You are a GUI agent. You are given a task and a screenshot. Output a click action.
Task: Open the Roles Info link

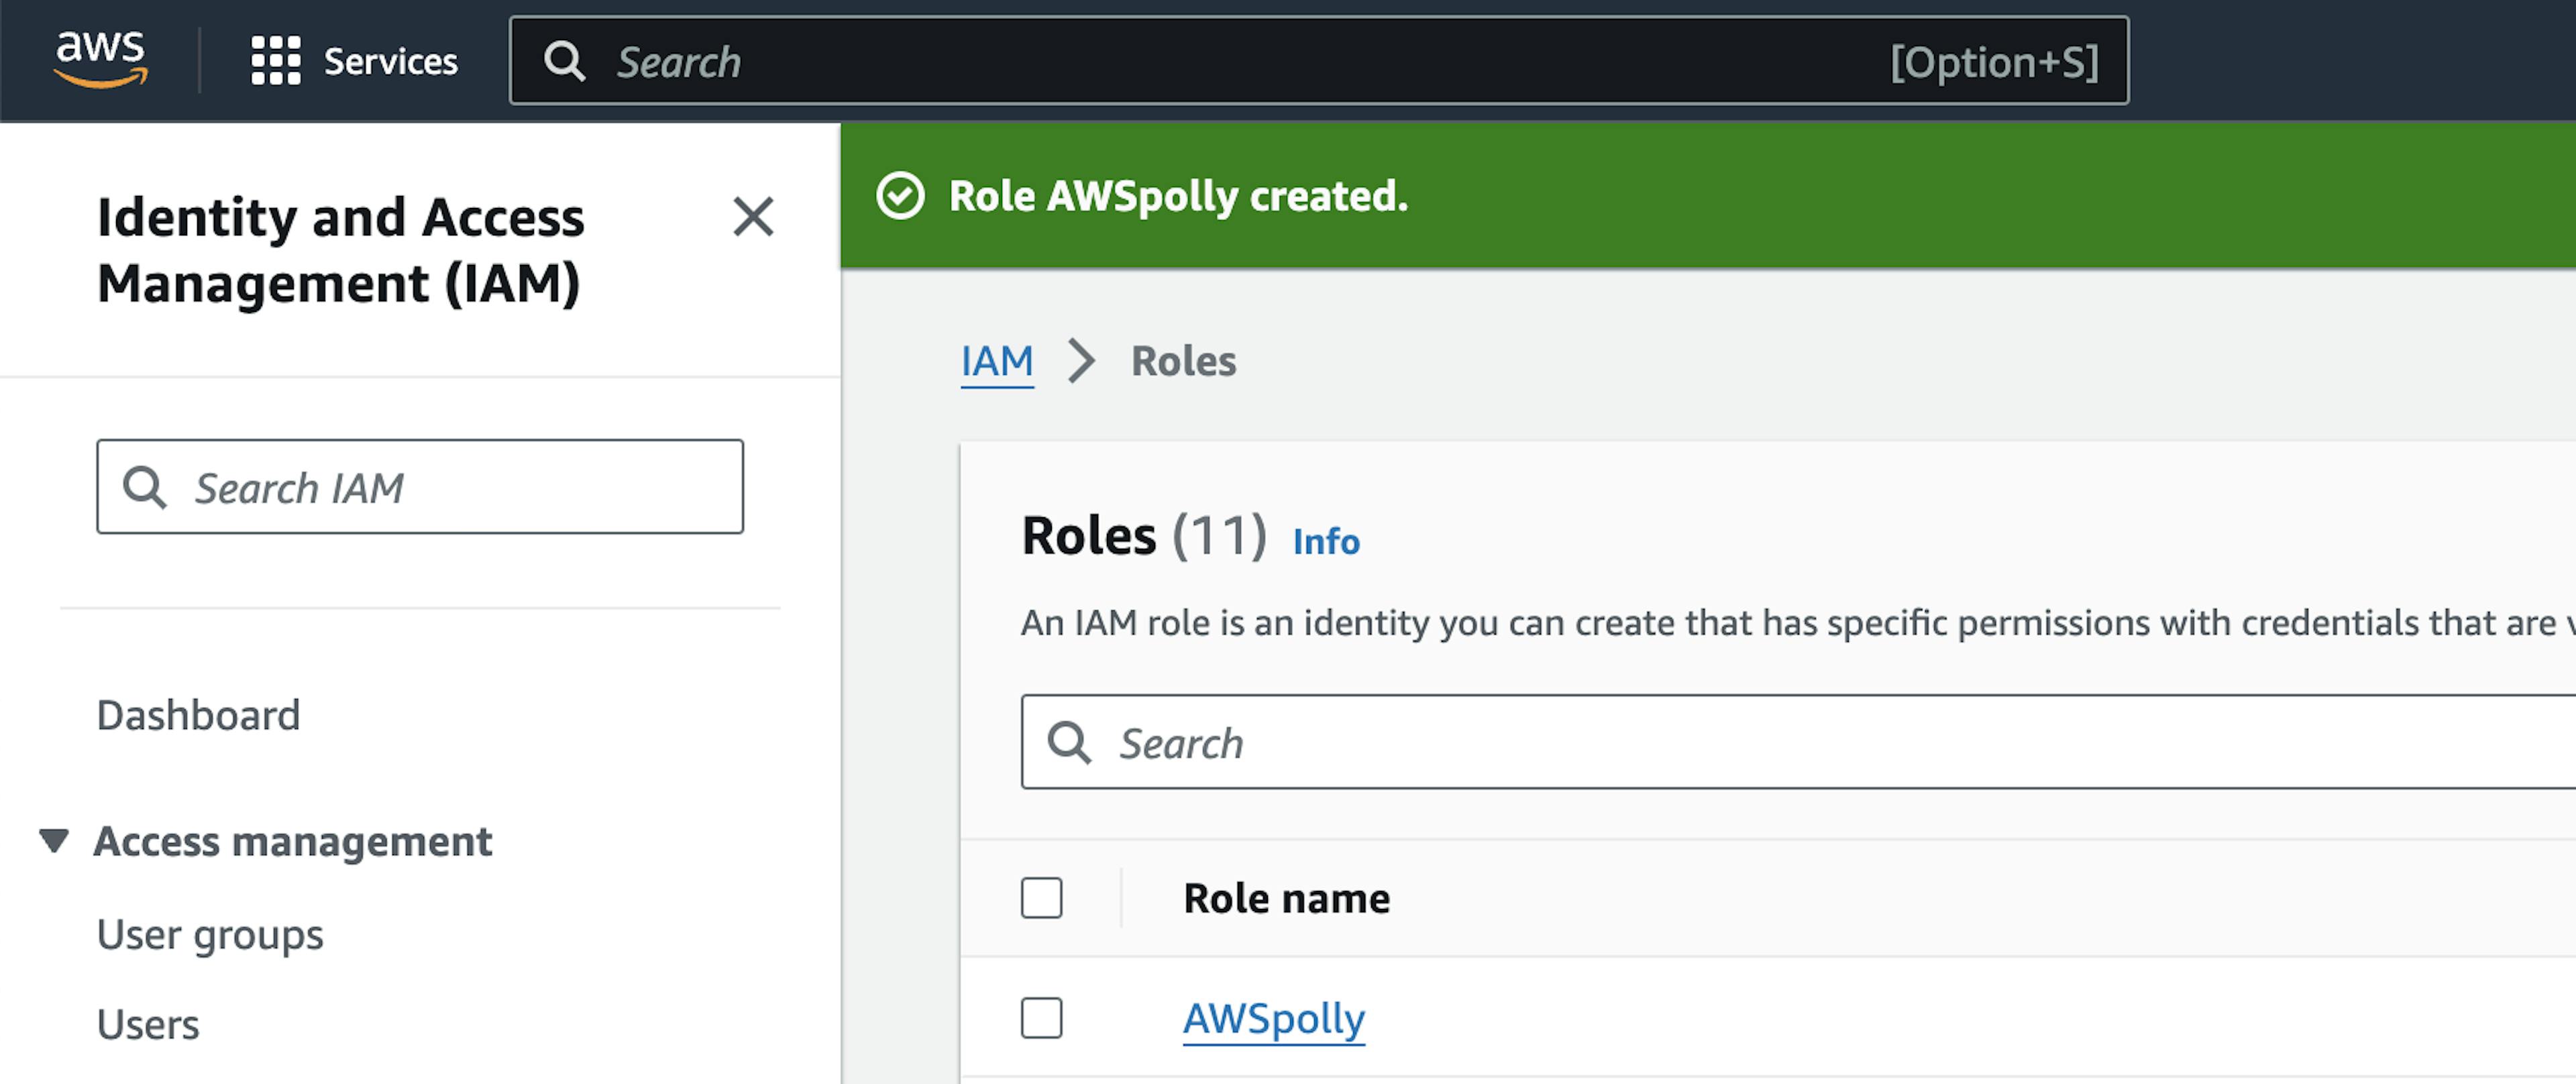point(1326,541)
